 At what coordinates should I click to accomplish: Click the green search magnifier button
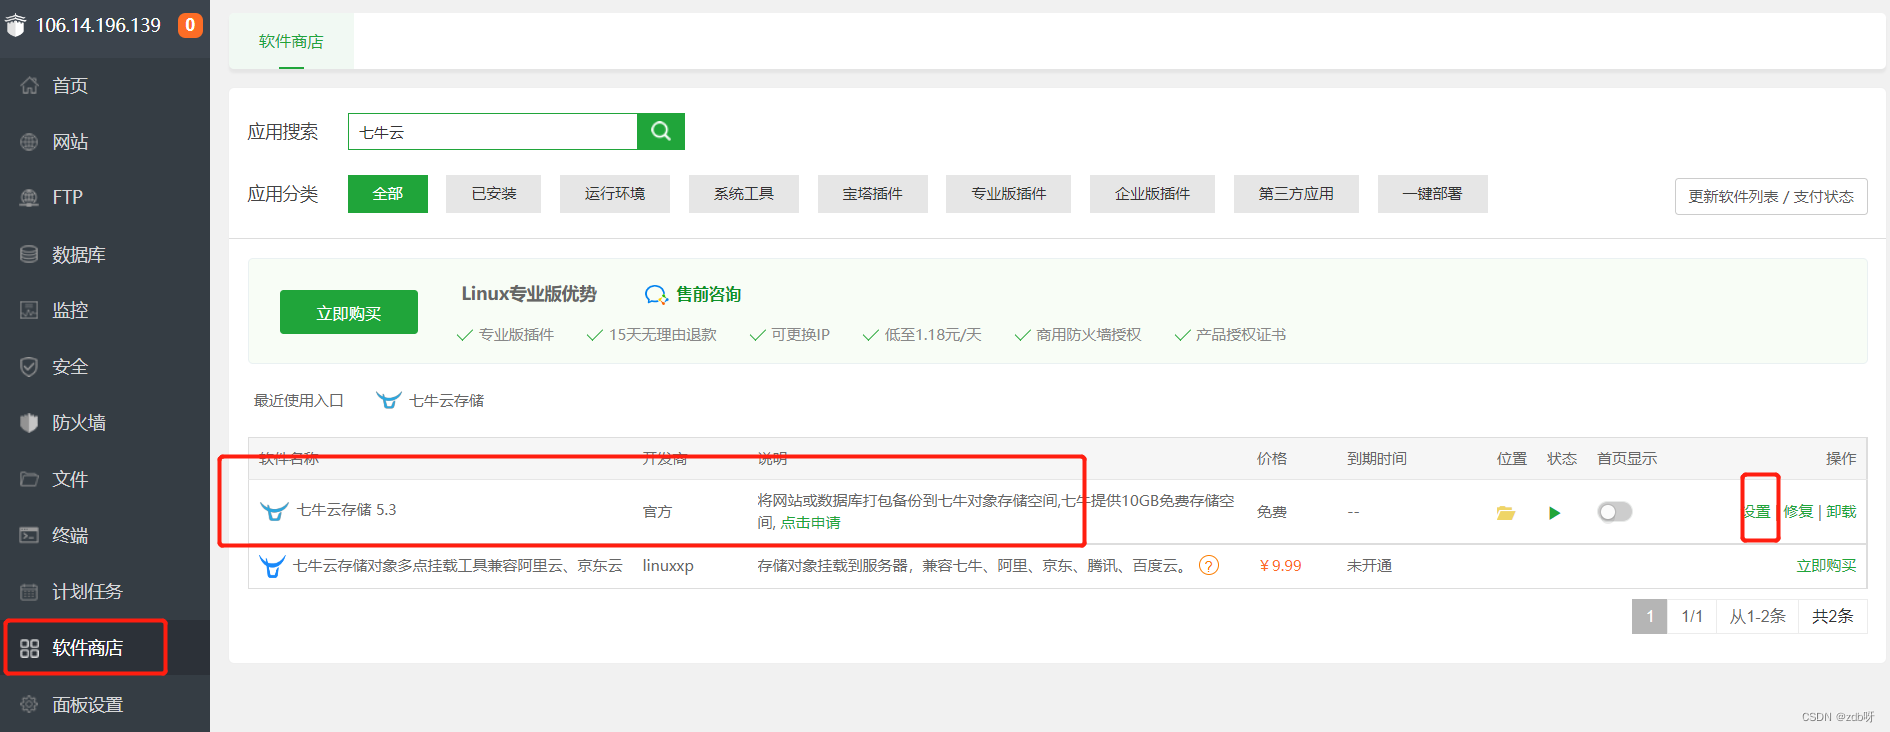click(x=661, y=131)
